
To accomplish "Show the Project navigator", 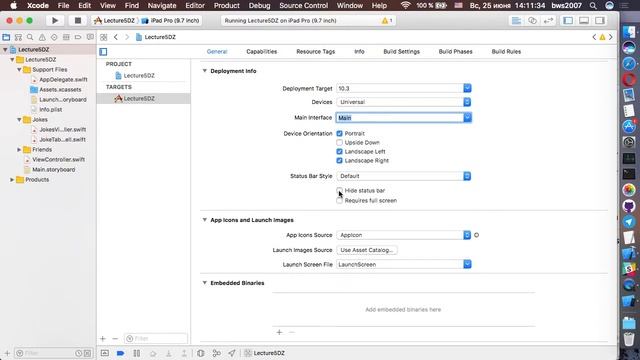I will pyautogui.click(x=6, y=37).
